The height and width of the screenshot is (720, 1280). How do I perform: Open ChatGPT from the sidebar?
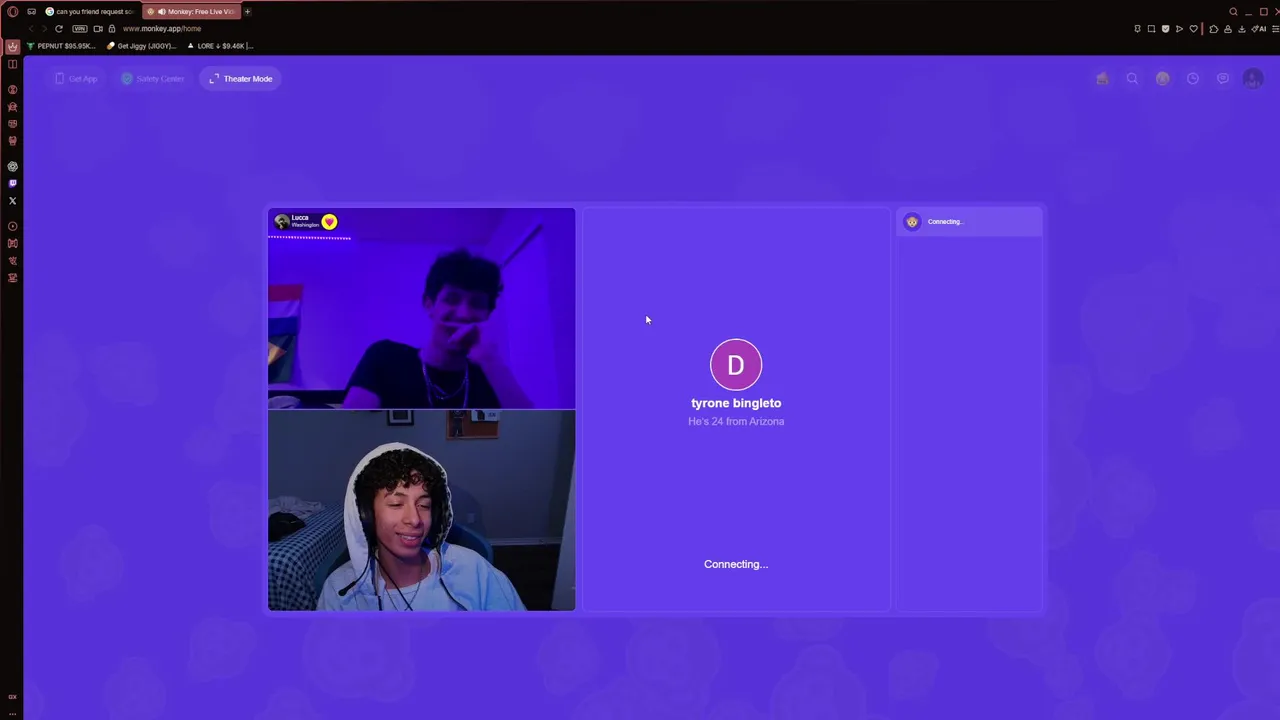pyautogui.click(x=12, y=166)
